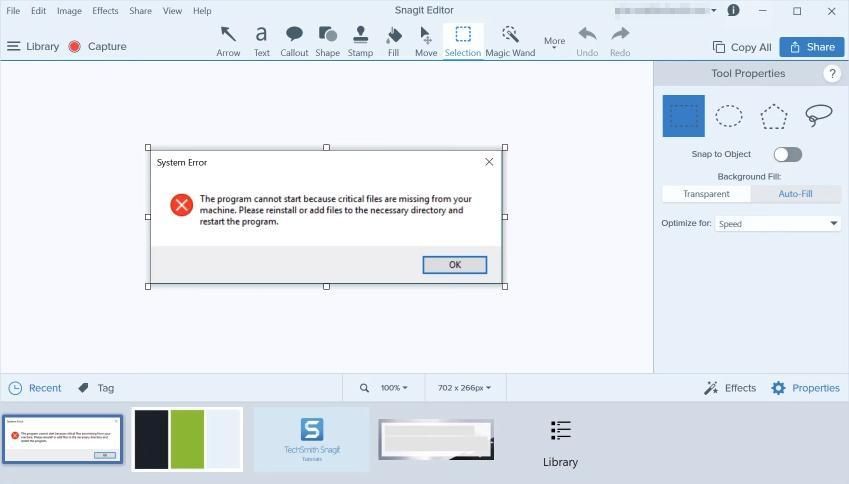Click the red Capture record icon
Image resolution: width=849 pixels, height=484 pixels.
tap(74, 46)
